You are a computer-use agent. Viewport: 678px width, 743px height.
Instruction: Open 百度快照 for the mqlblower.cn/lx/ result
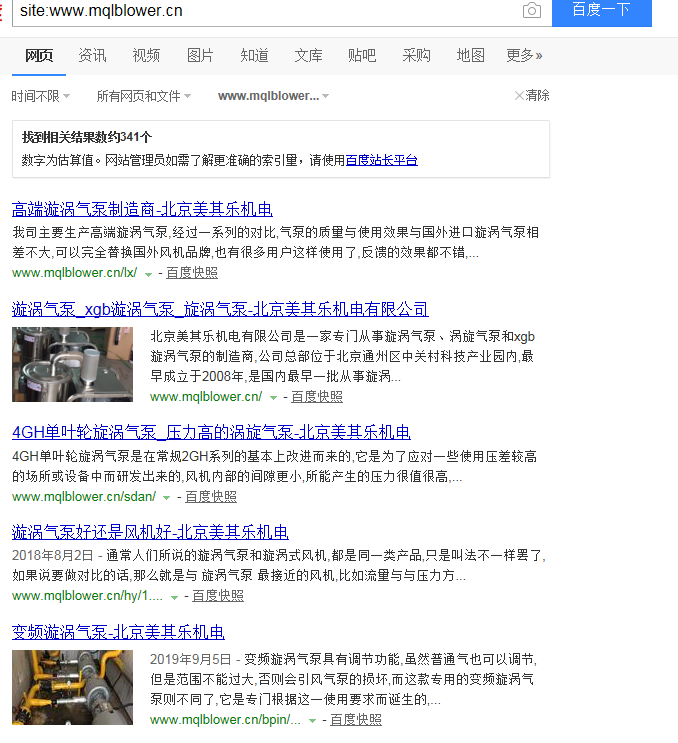tap(192, 273)
